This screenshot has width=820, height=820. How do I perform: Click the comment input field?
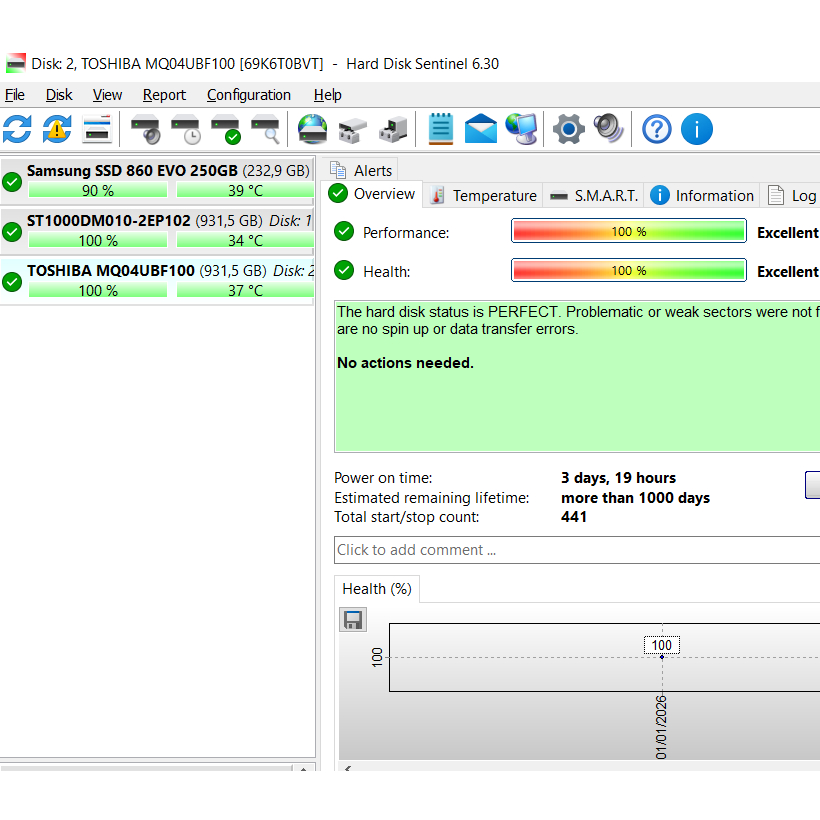point(576,550)
